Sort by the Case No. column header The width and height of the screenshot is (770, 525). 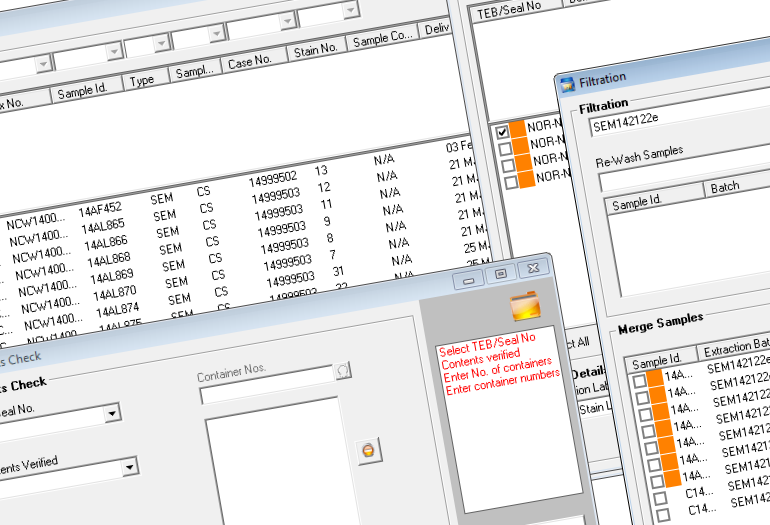coord(249,61)
